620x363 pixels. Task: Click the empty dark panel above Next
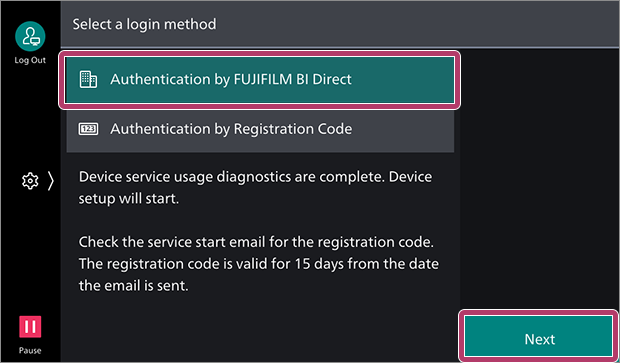coord(539,180)
